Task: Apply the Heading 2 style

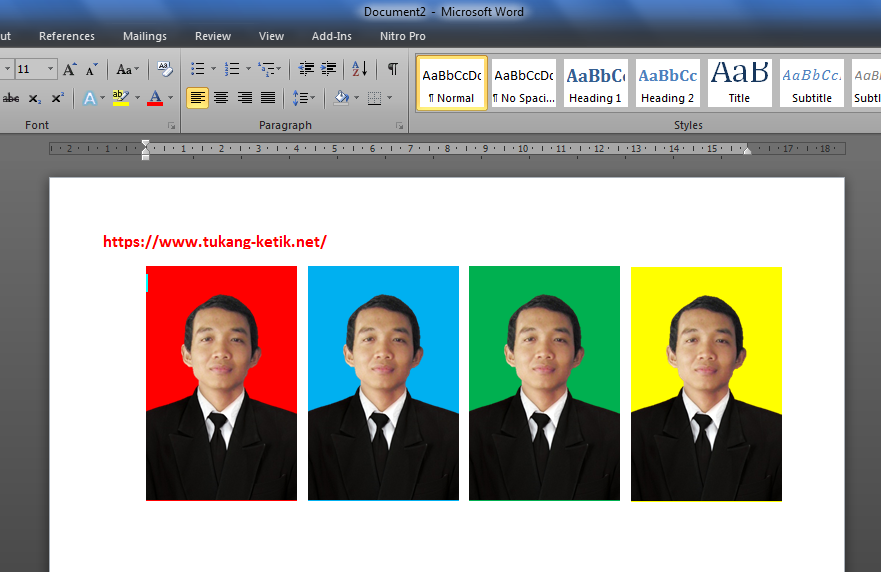Action: tap(667, 83)
